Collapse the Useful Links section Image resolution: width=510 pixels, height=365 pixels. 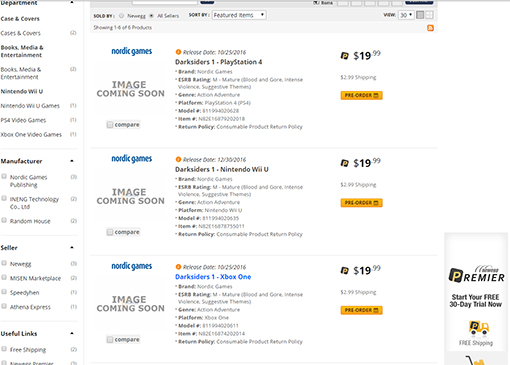(x=72, y=333)
